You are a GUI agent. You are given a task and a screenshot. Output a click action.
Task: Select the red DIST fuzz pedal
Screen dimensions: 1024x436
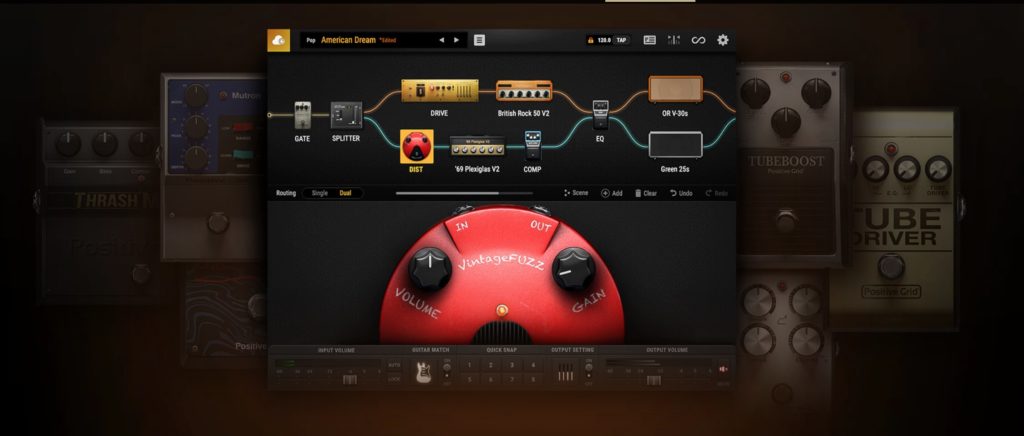pos(416,147)
